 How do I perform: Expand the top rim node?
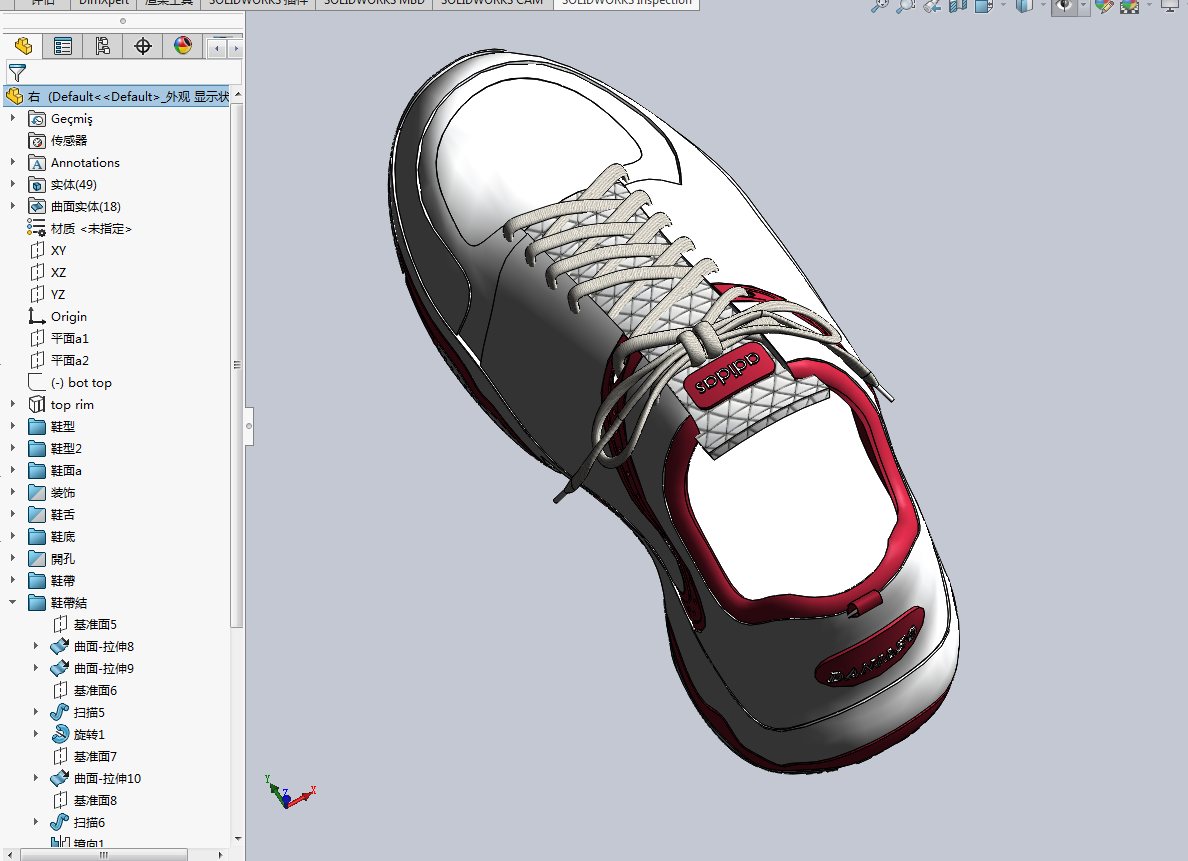point(12,404)
